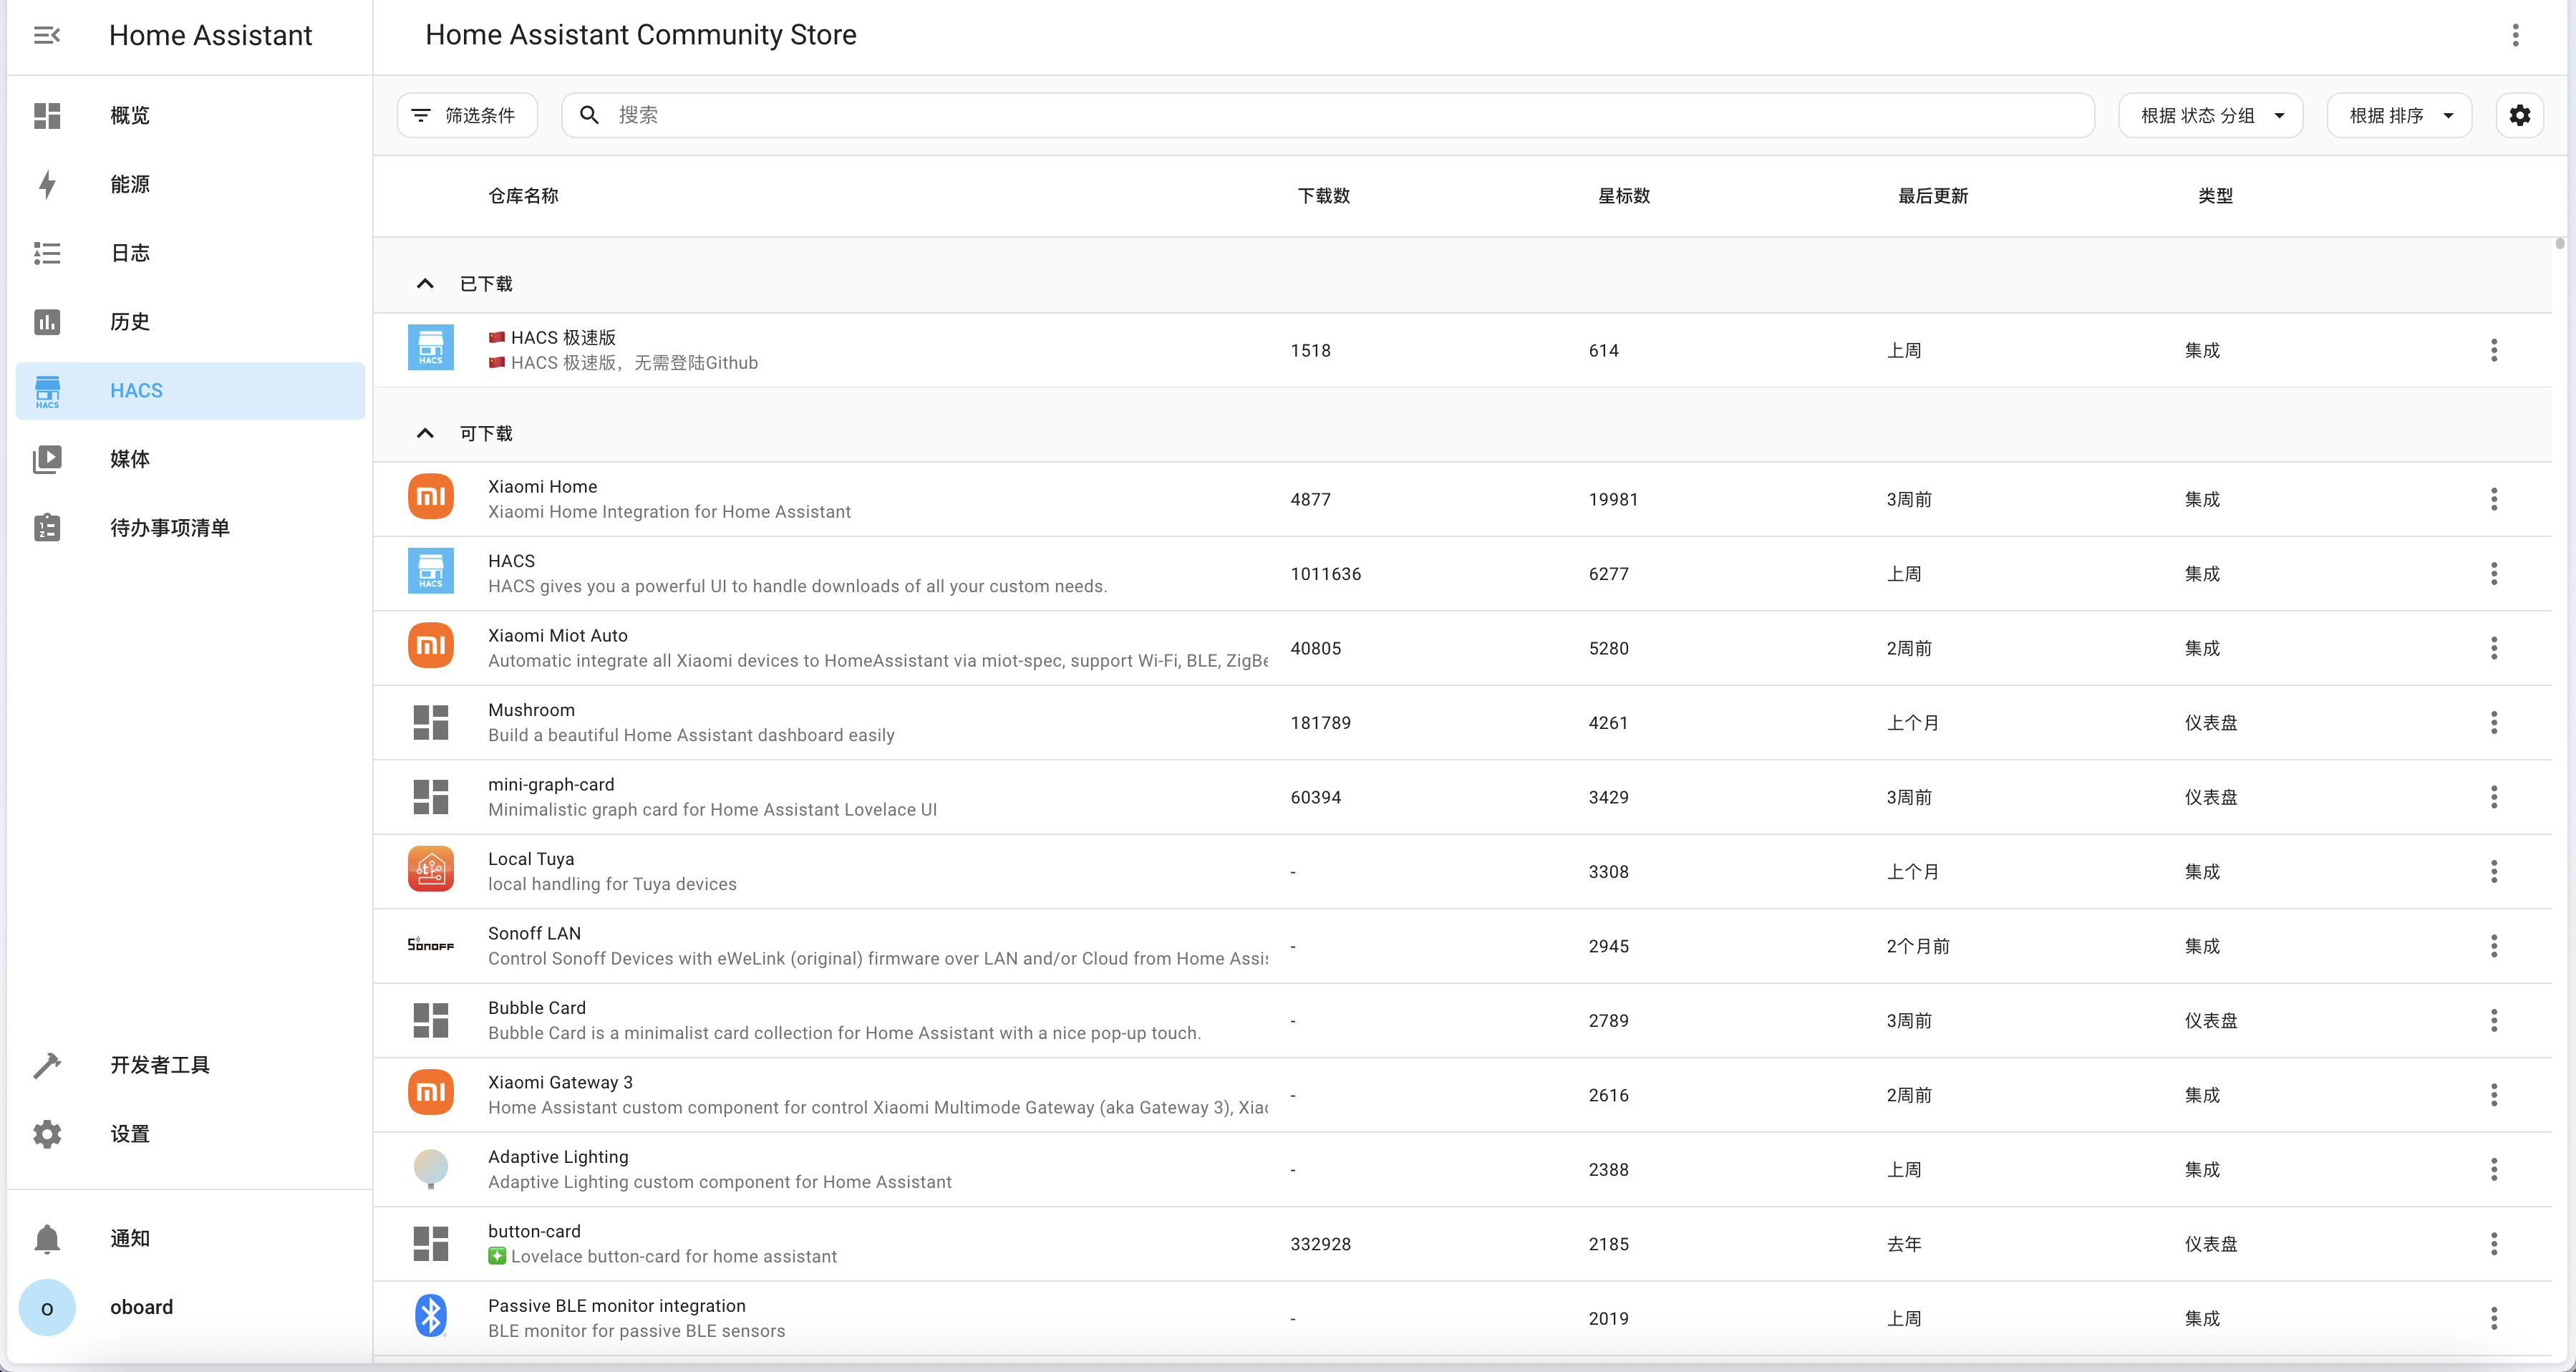Click the 日志 list icon
This screenshot has height=1372, width=2576.
pyautogui.click(x=47, y=254)
